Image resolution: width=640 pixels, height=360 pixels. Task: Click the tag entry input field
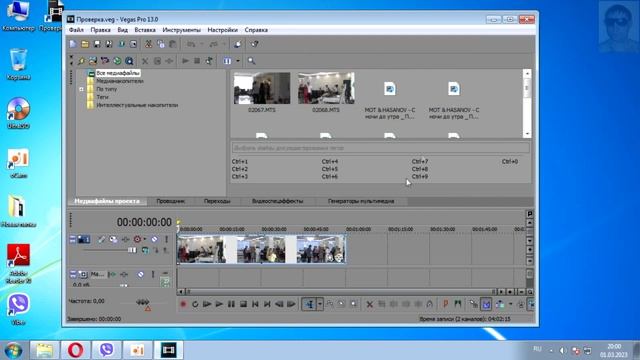pos(381,148)
